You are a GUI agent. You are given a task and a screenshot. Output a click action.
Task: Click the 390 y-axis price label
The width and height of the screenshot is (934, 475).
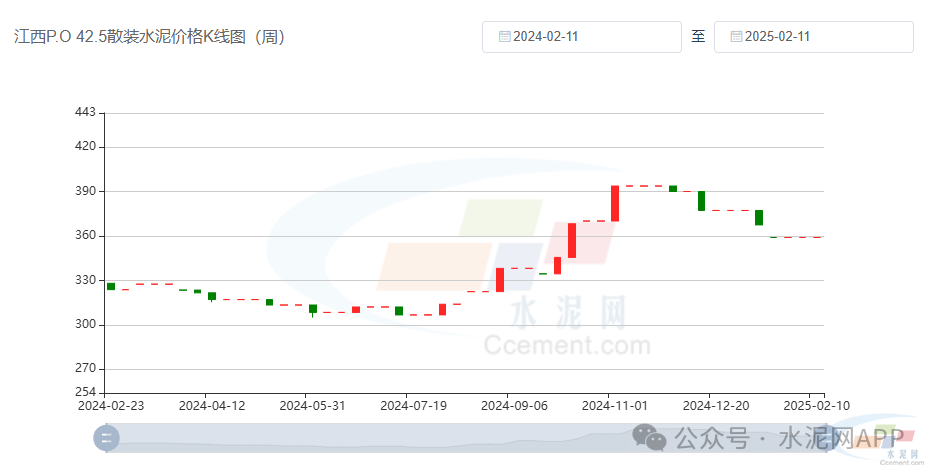click(x=85, y=191)
